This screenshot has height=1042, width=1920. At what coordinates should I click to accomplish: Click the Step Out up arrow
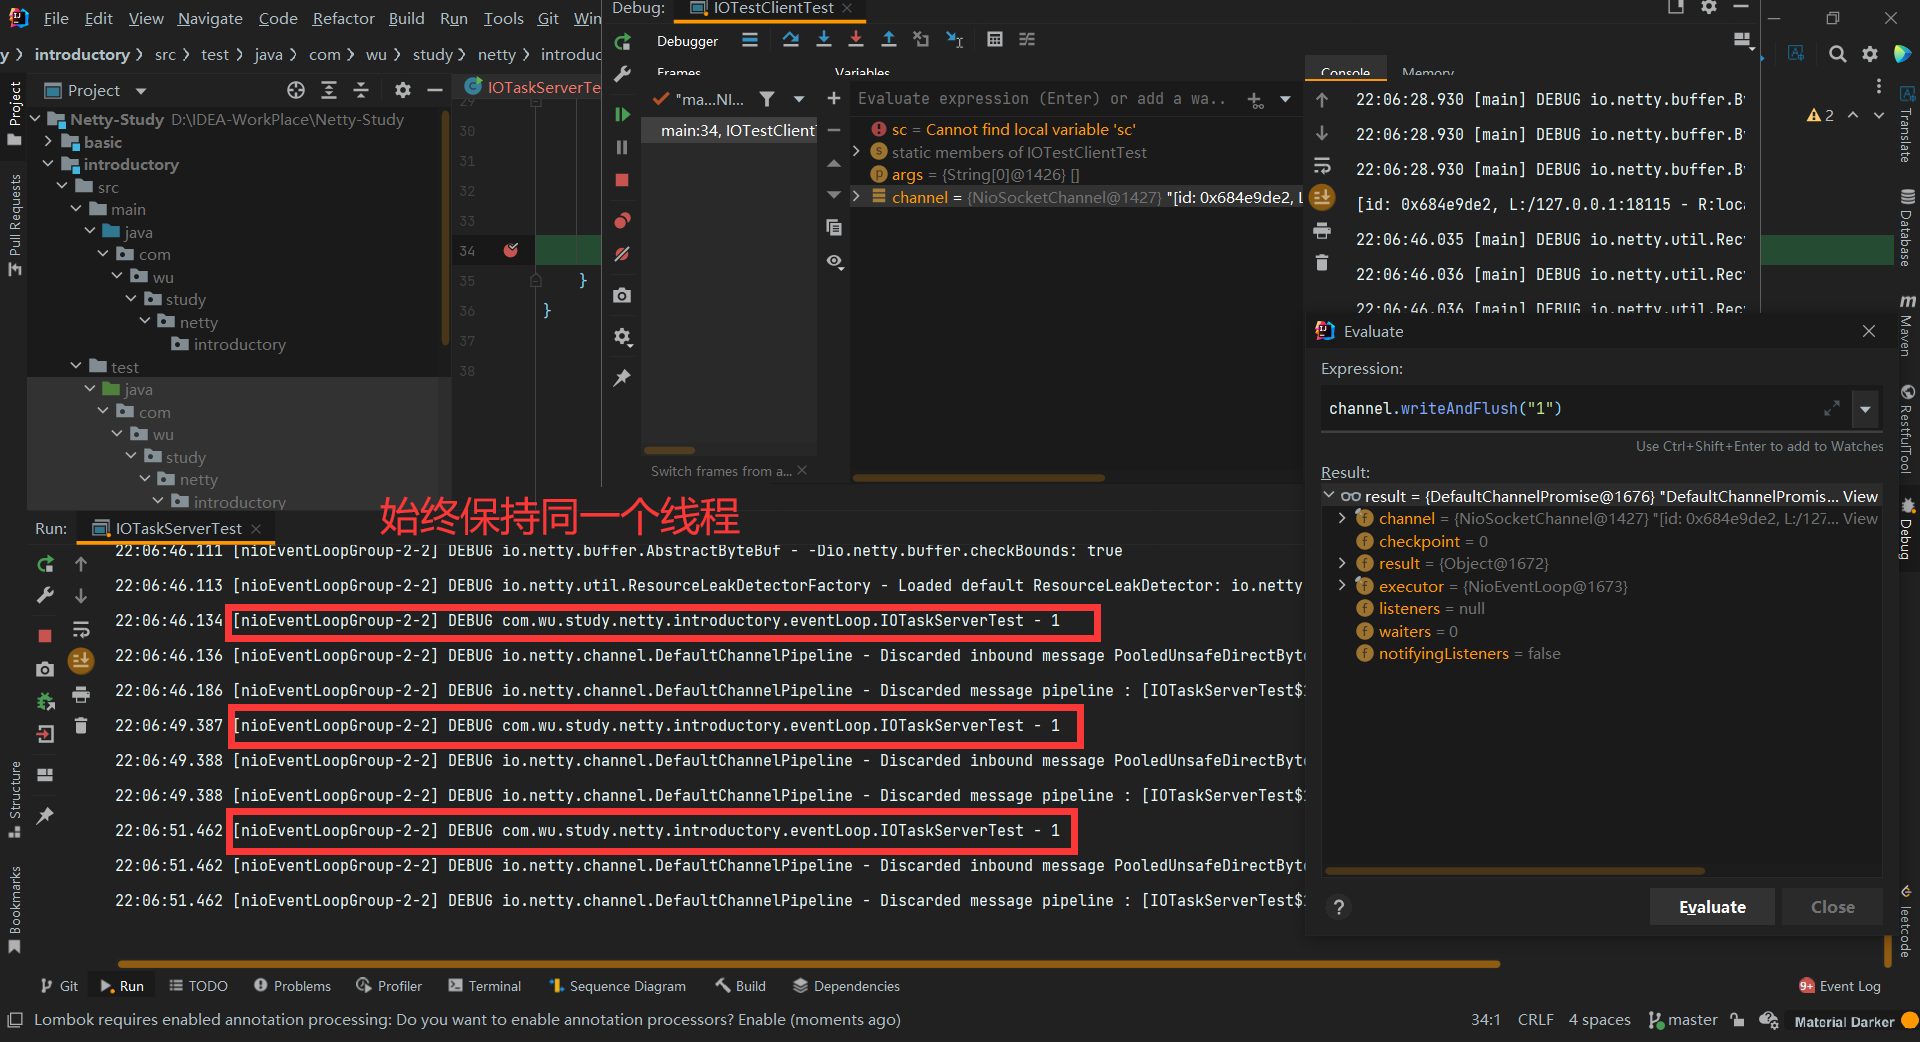pos(889,40)
